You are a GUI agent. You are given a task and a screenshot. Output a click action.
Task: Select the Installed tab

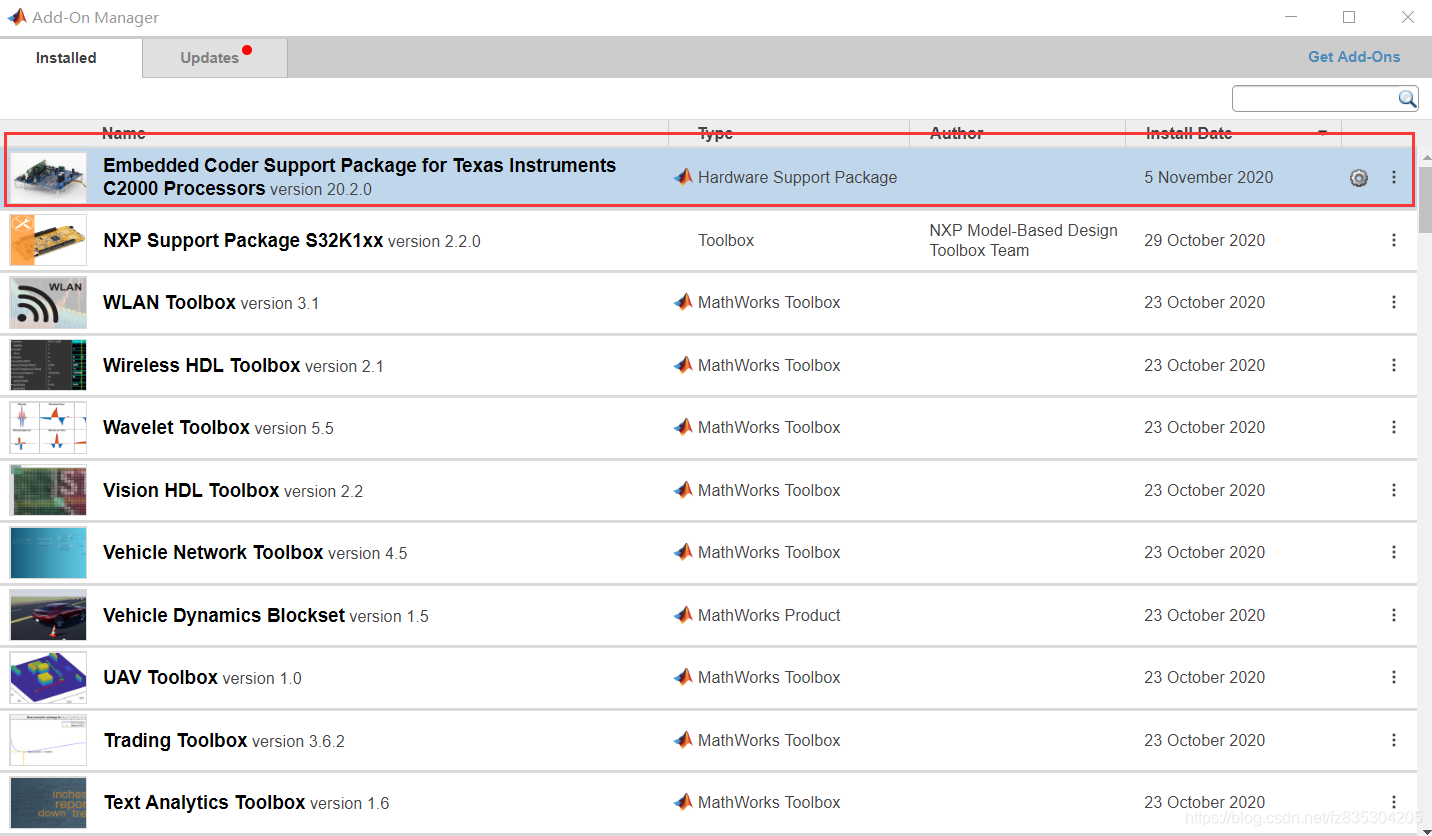point(66,58)
